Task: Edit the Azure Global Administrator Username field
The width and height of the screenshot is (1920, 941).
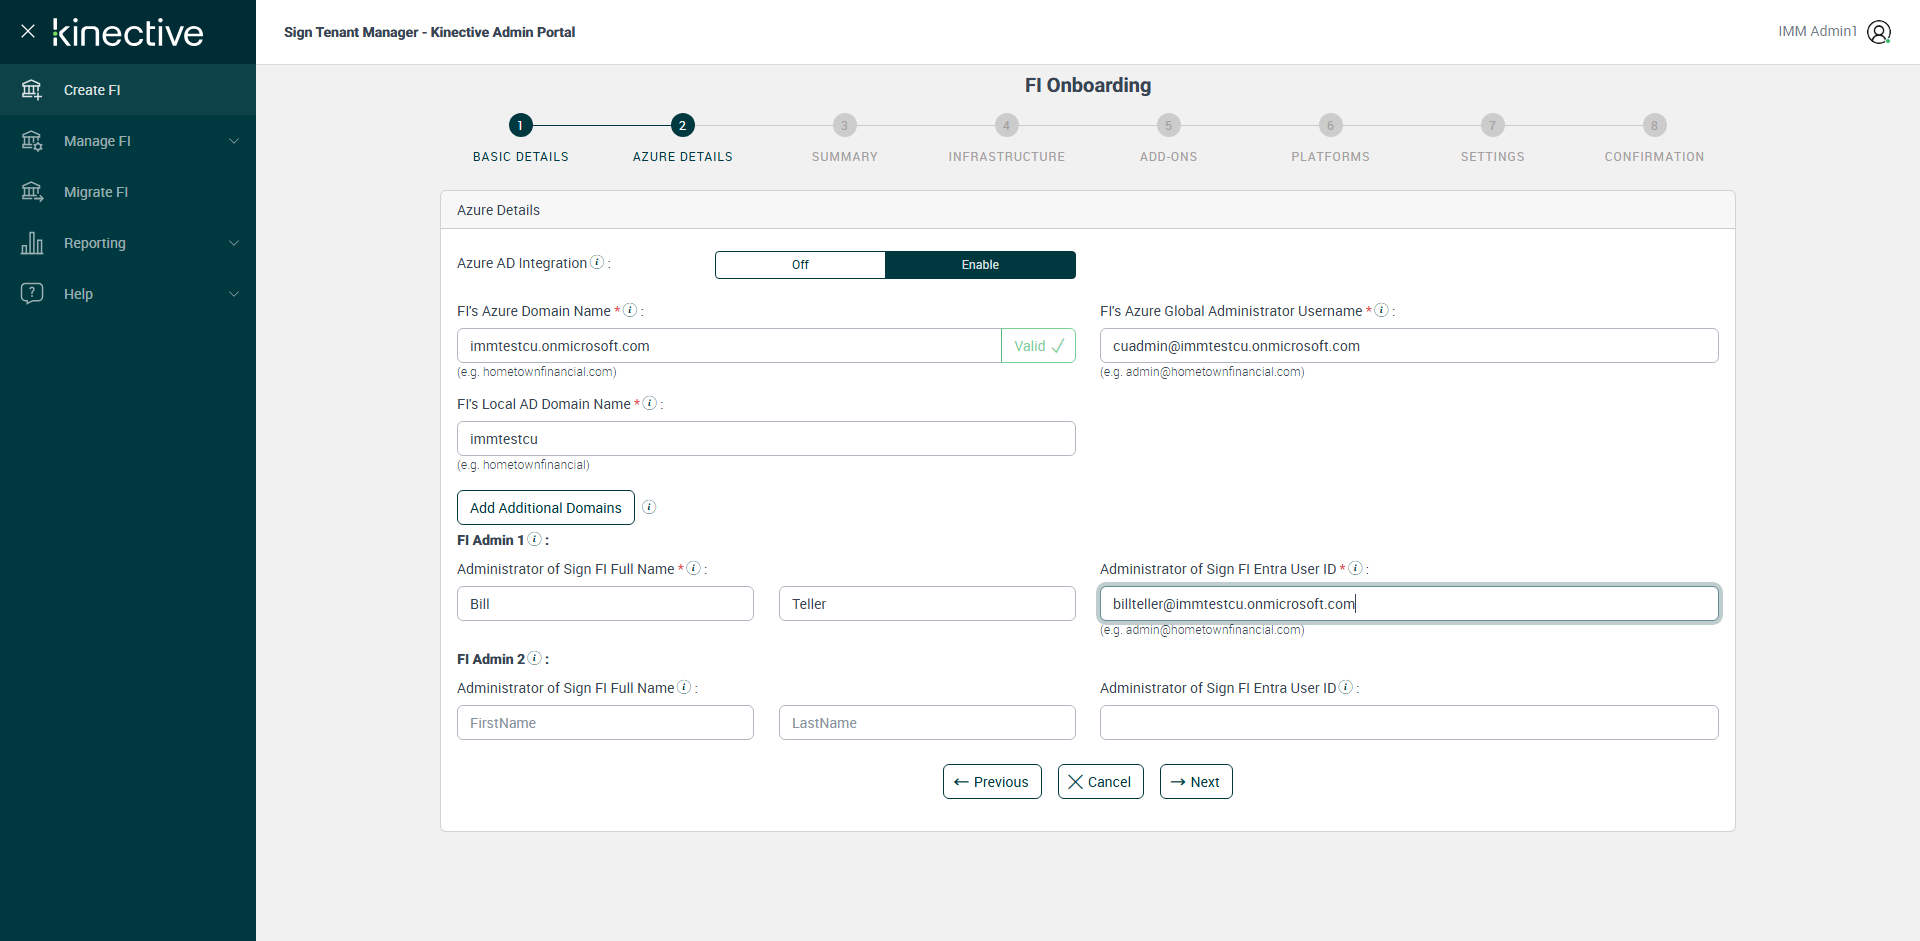Action: coord(1409,346)
